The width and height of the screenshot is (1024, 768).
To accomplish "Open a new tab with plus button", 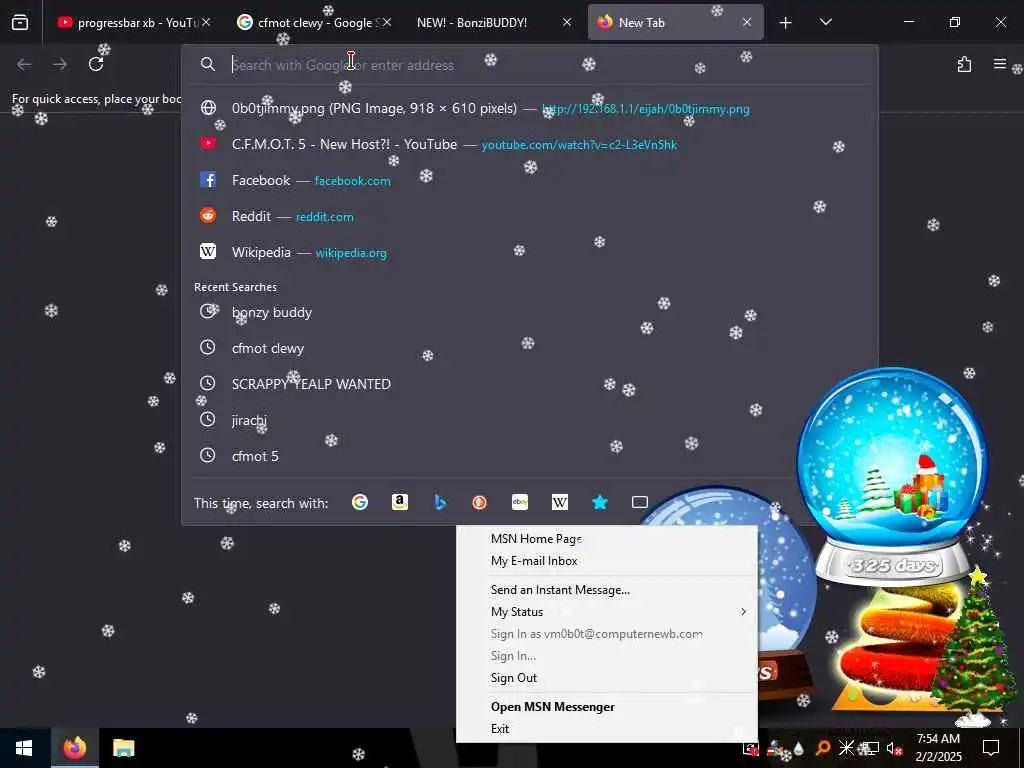I will click(x=786, y=23).
